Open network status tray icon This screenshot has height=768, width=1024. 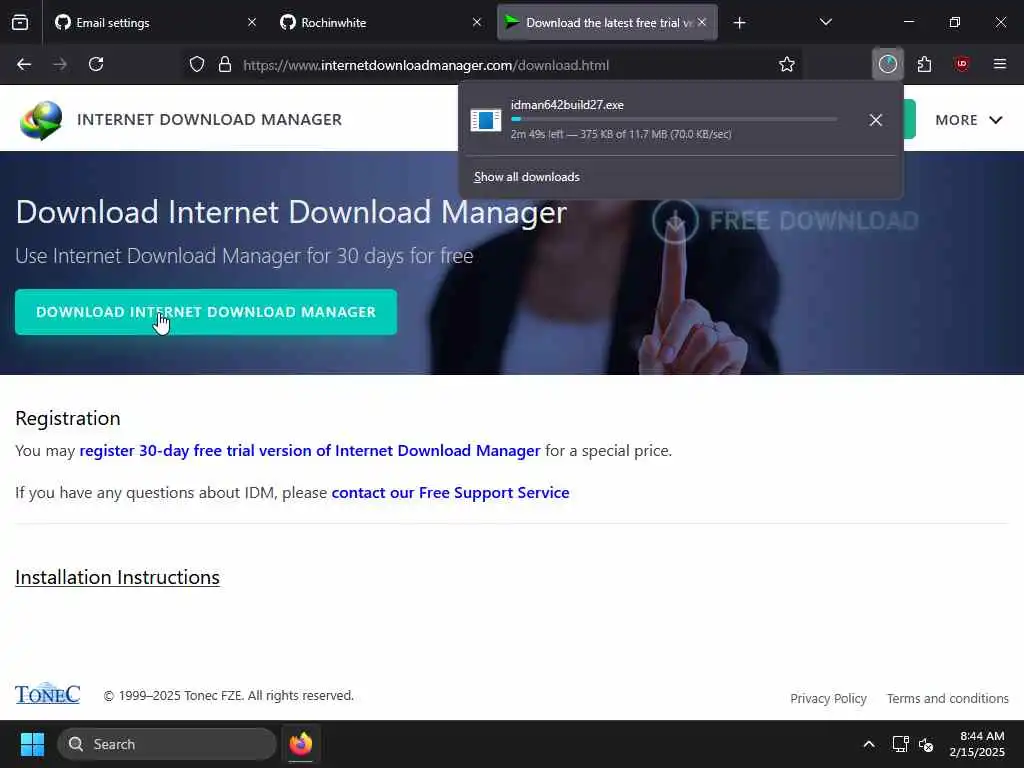click(901, 744)
